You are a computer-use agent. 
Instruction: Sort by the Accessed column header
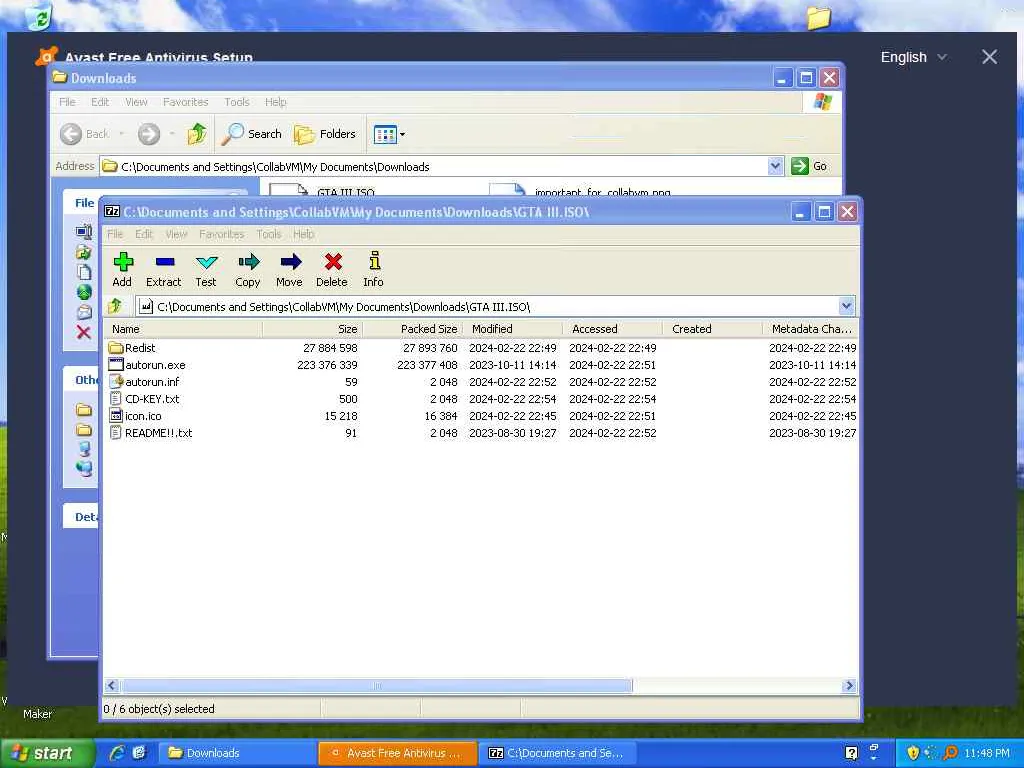pos(613,328)
